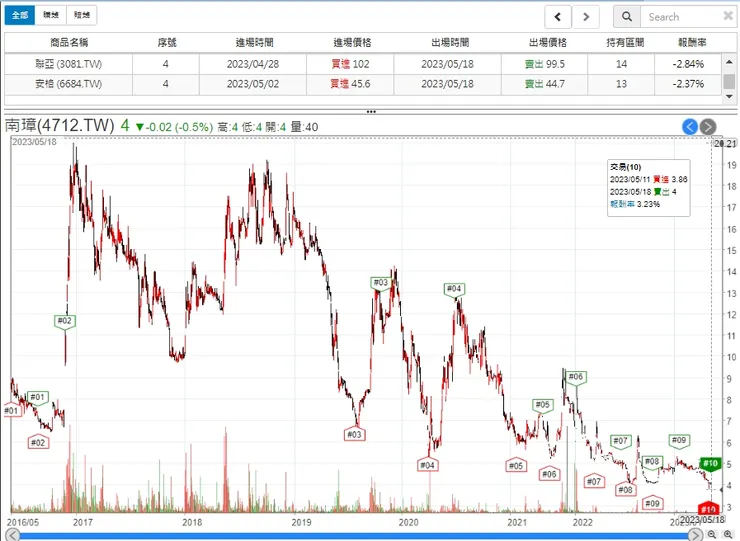Switch to the 賺錢 tab
This screenshot has height=541, width=740.
[x=51, y=15]
